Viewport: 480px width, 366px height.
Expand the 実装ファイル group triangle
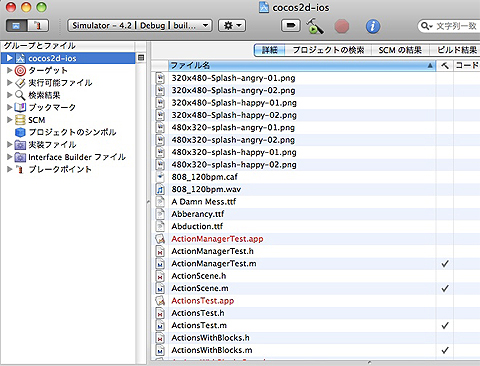(x=10, y=144)
